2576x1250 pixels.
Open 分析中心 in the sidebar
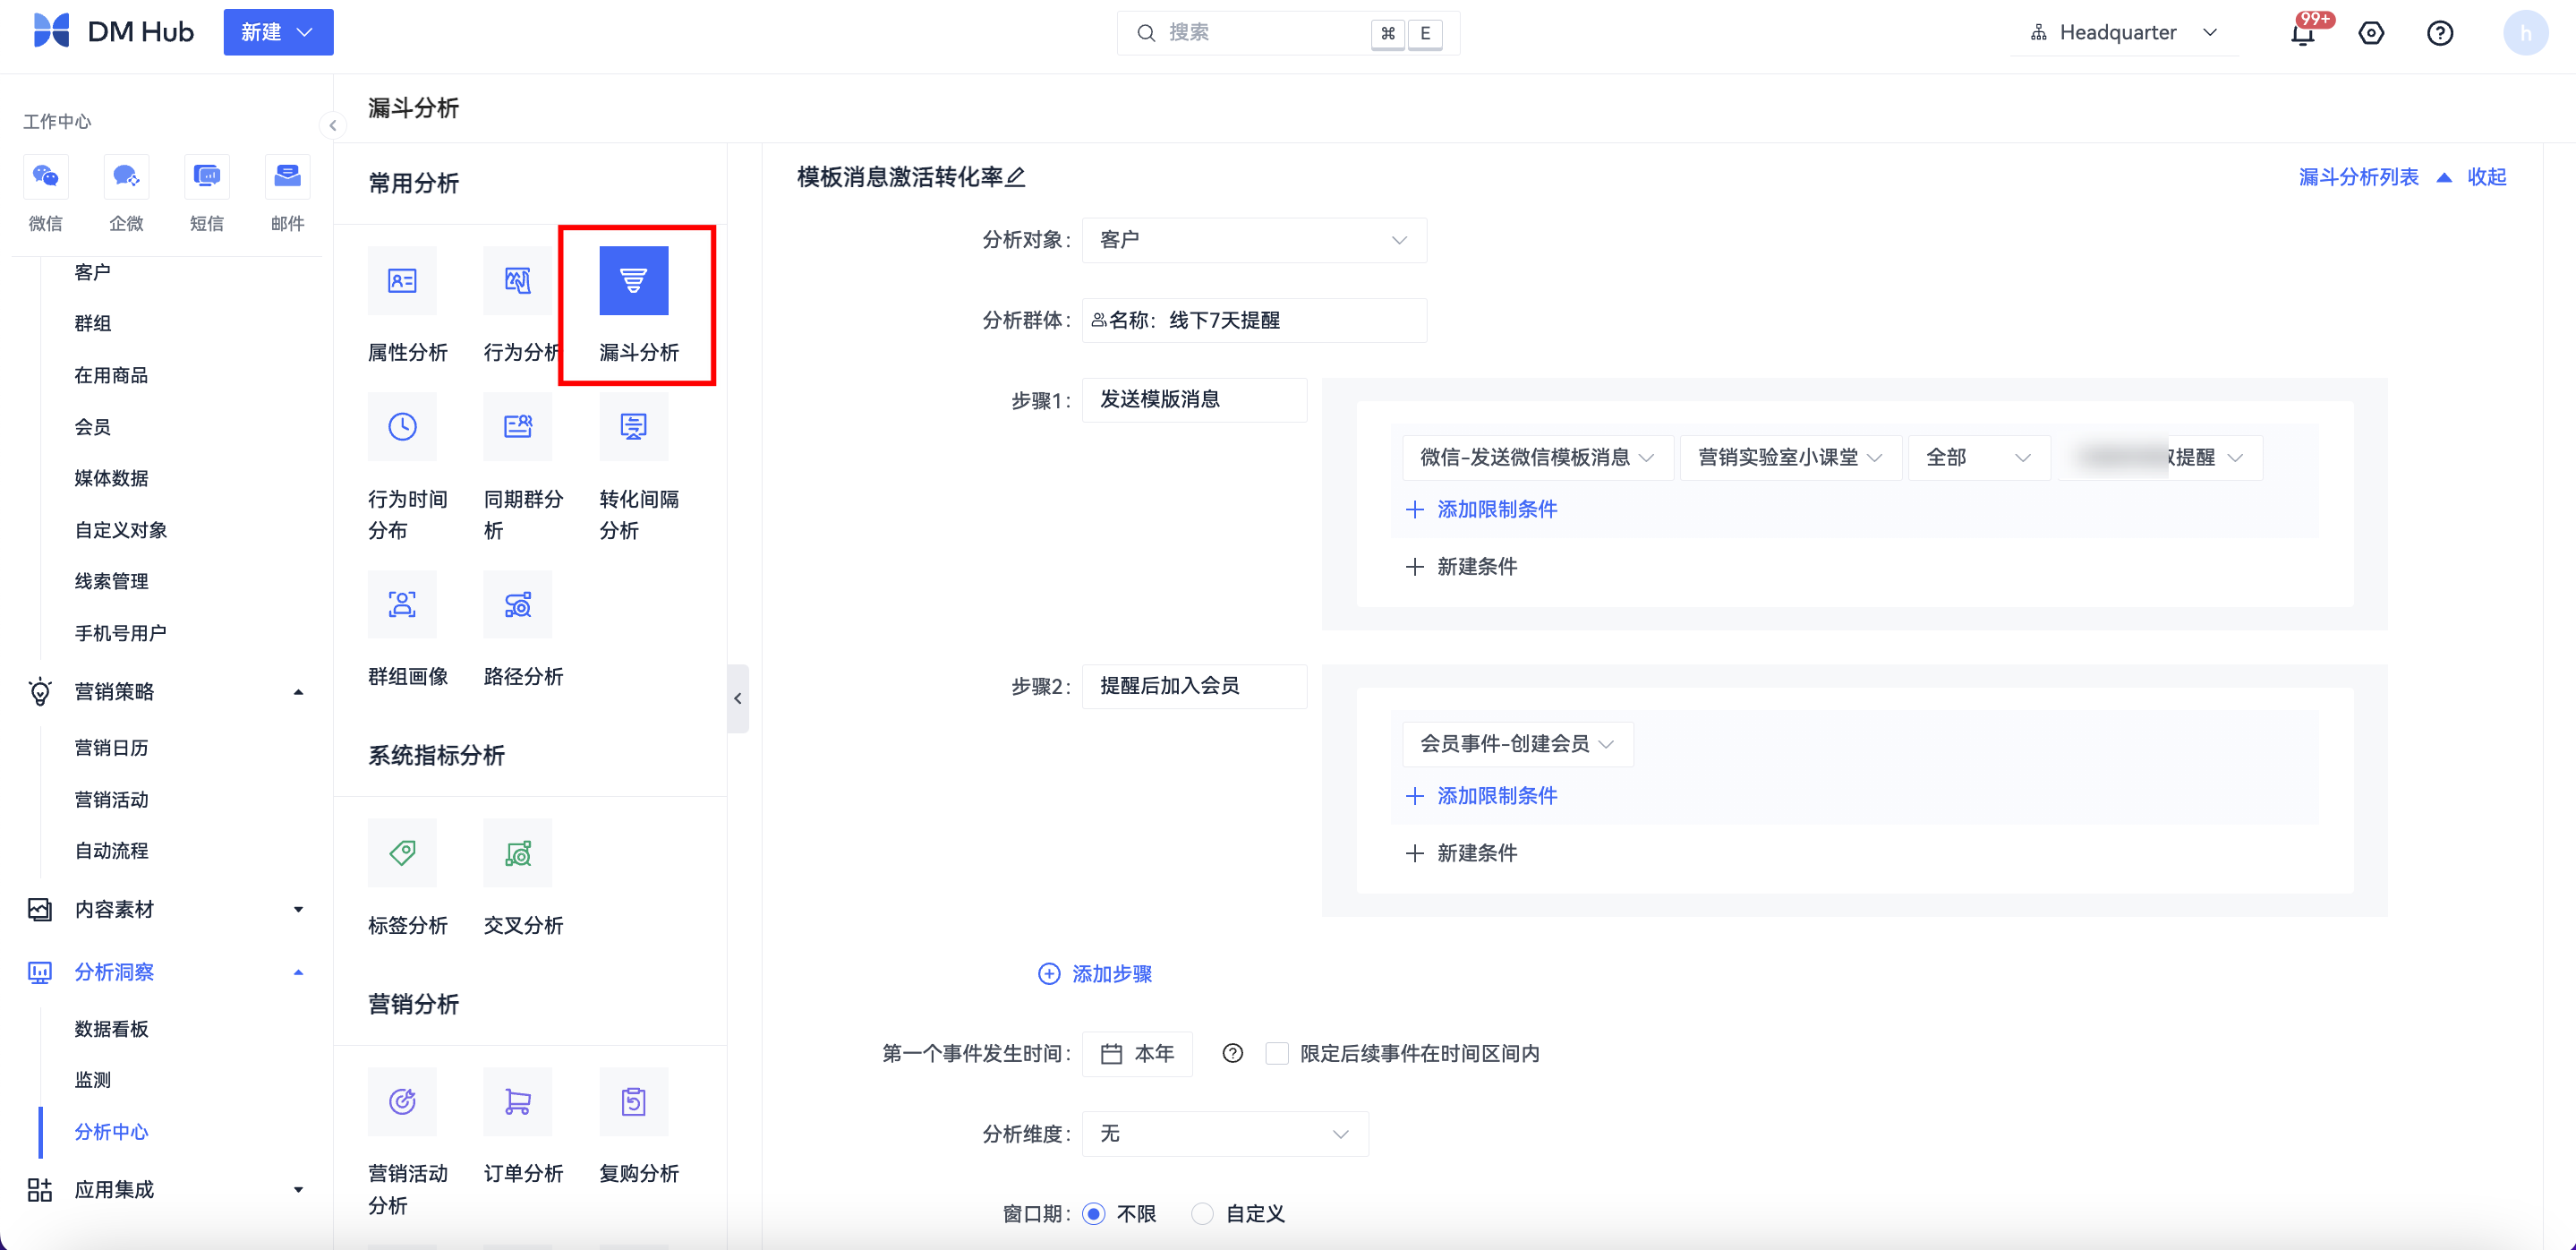pyautogui.click(x=111, y=1131)
